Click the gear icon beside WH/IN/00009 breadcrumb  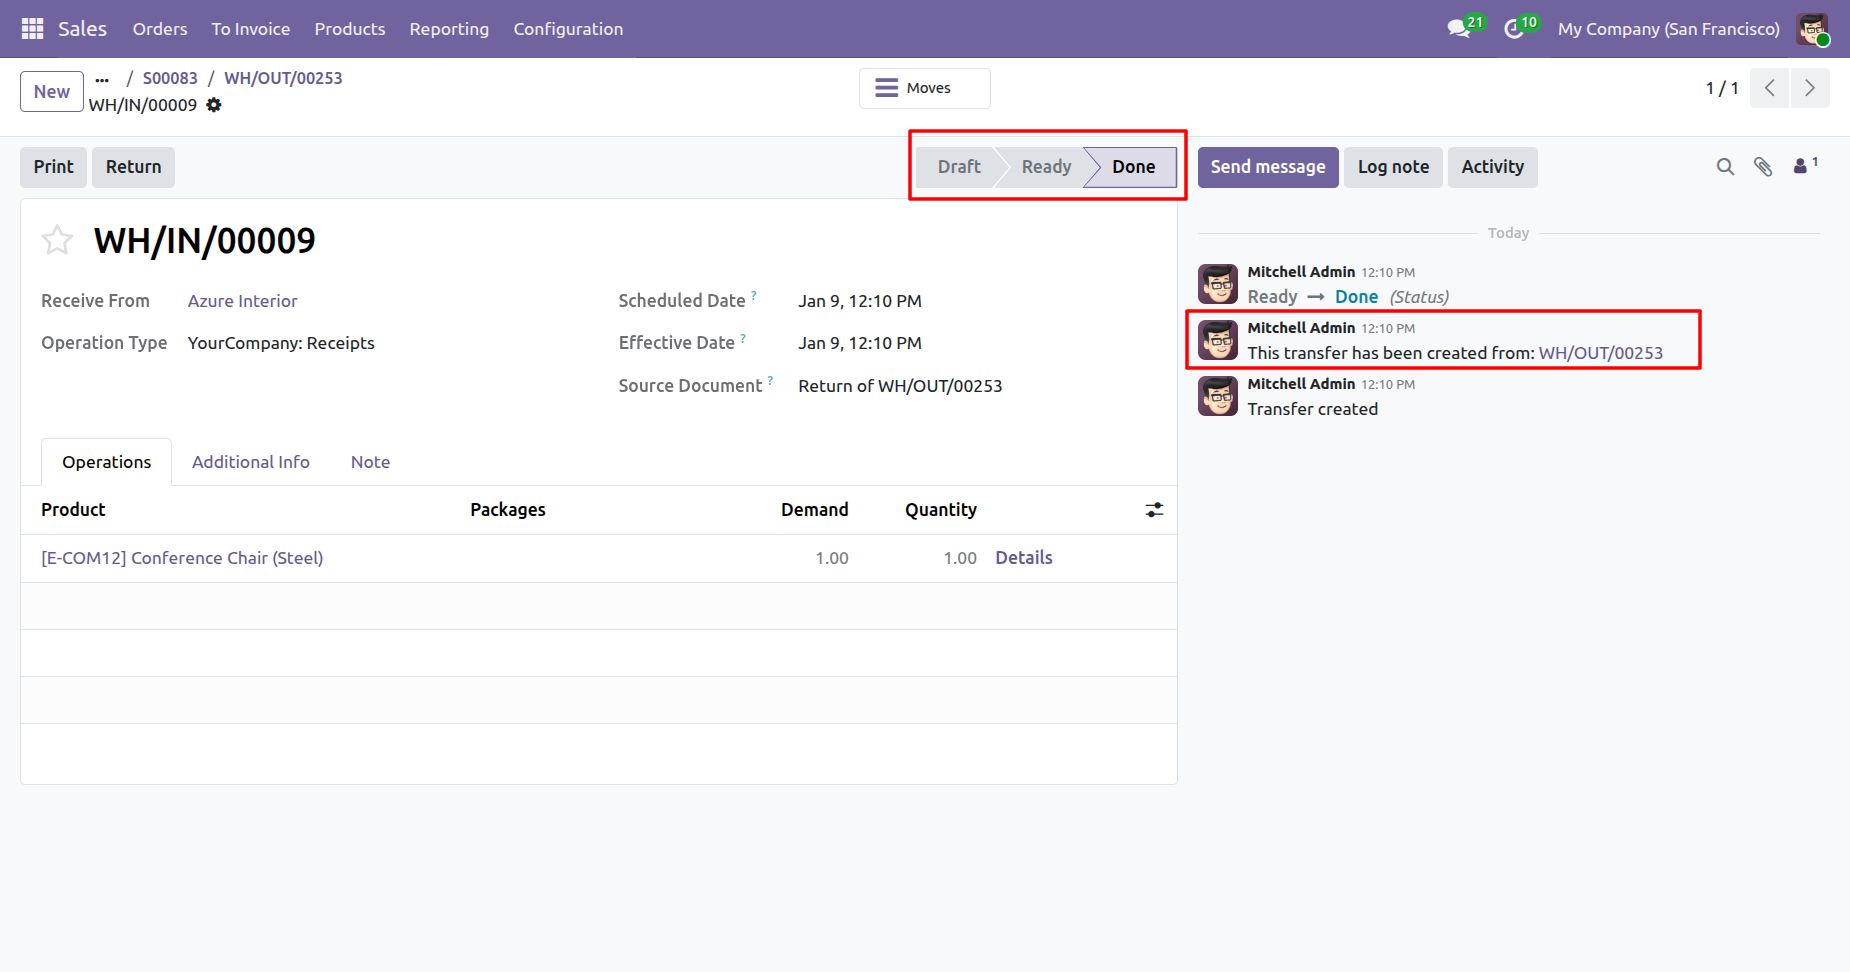click(214, 105)
